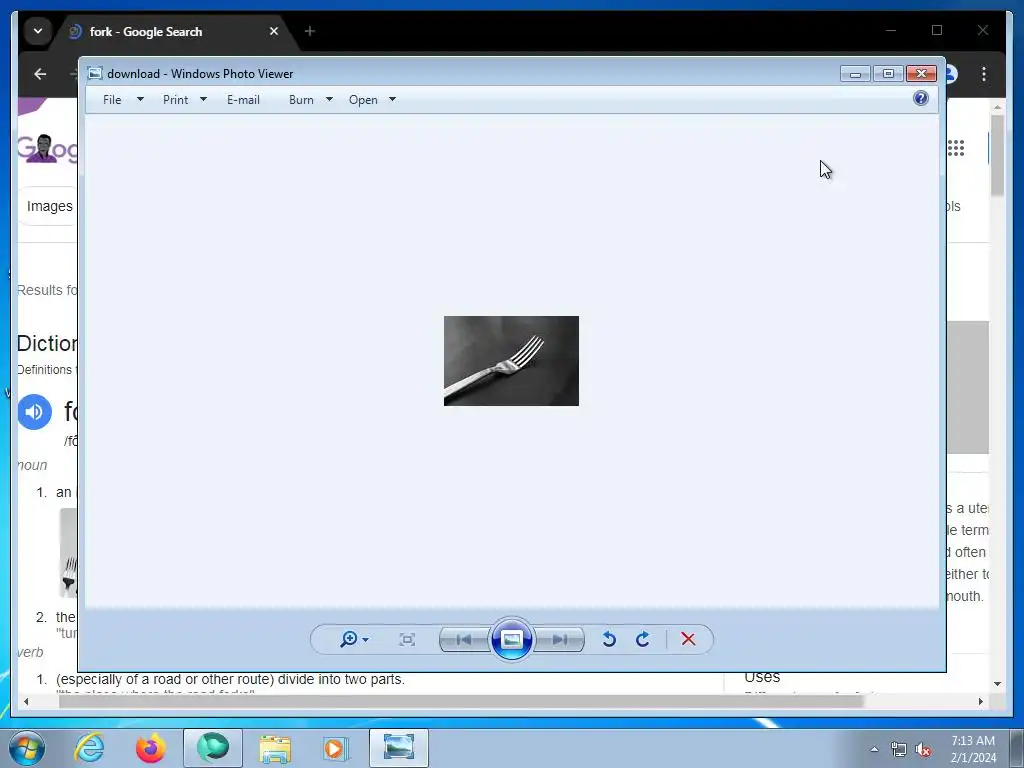Open the browser tab list dropdown
The image size is (1024, 768).
tap(38, 31)
